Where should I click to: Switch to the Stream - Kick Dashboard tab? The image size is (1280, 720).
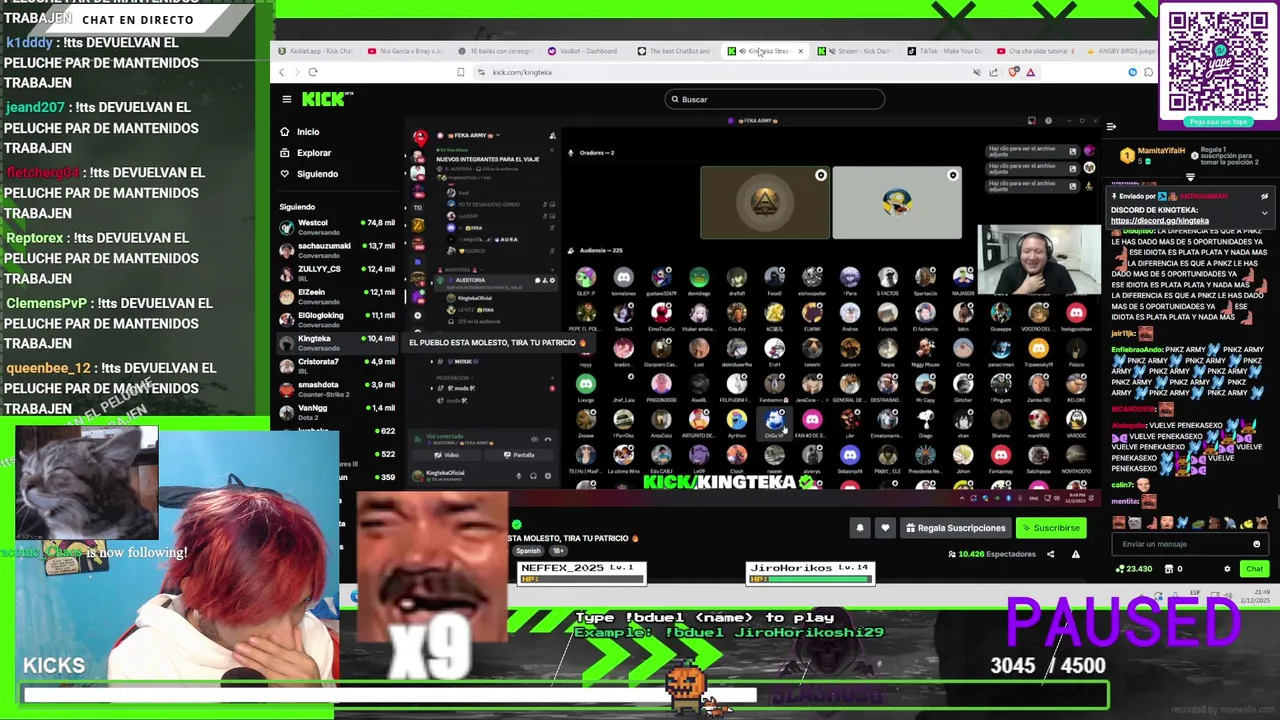coord(856,51)
